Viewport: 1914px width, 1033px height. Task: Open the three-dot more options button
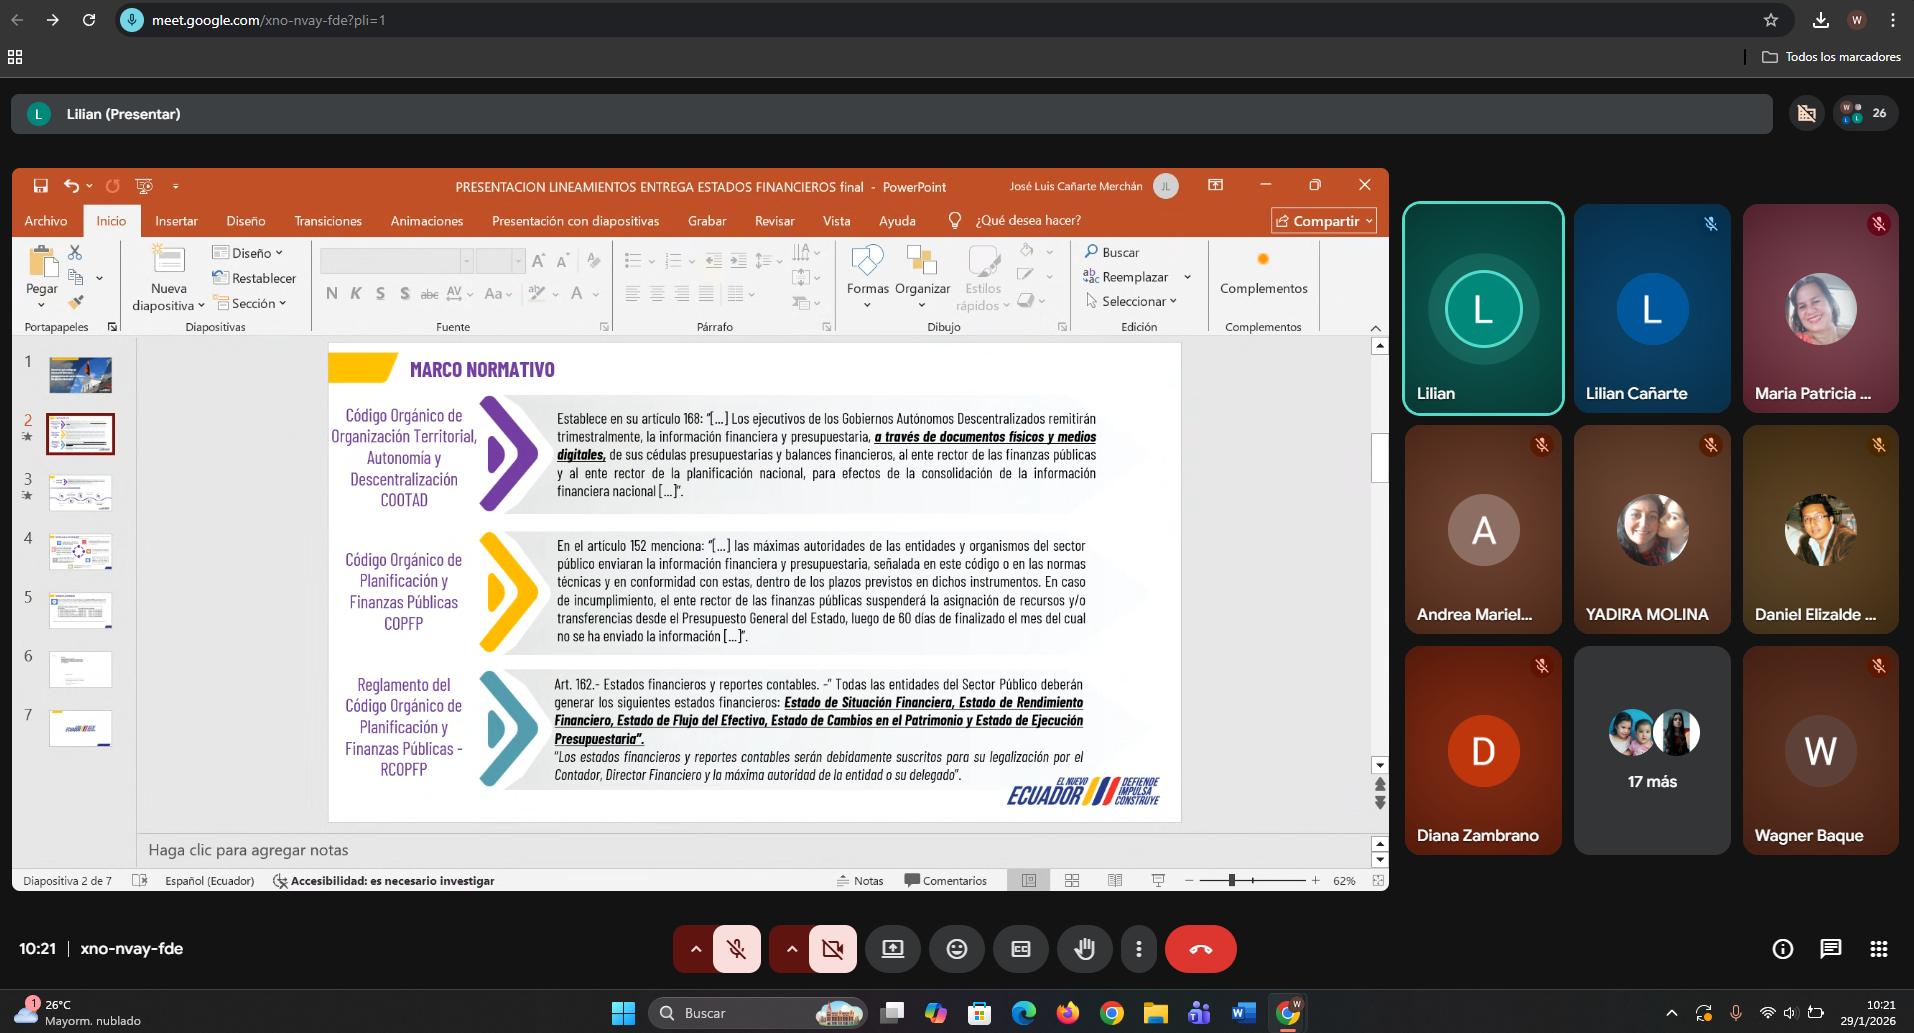[x=1138, y=949]
